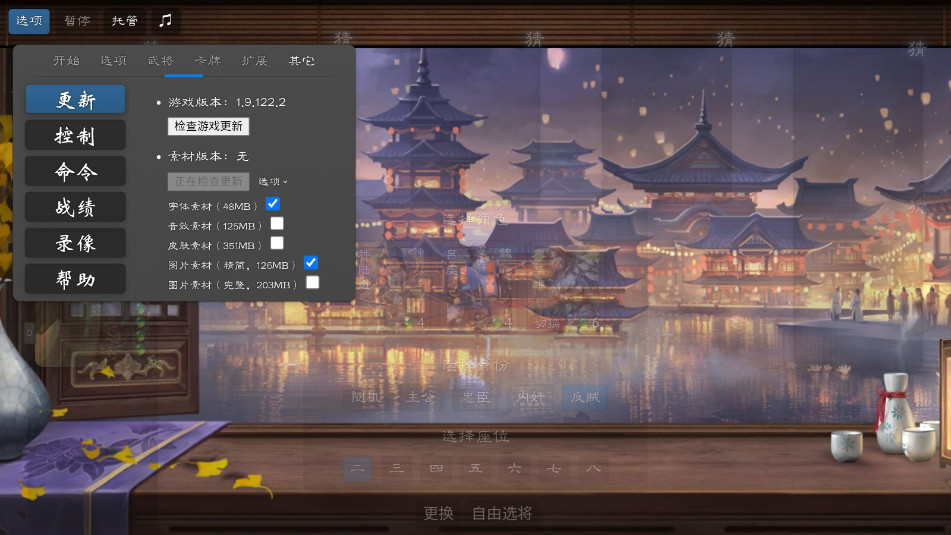Enable the 字体素材 (48MB) checkbox
This screenshot has height=535, width=951.
273,204
